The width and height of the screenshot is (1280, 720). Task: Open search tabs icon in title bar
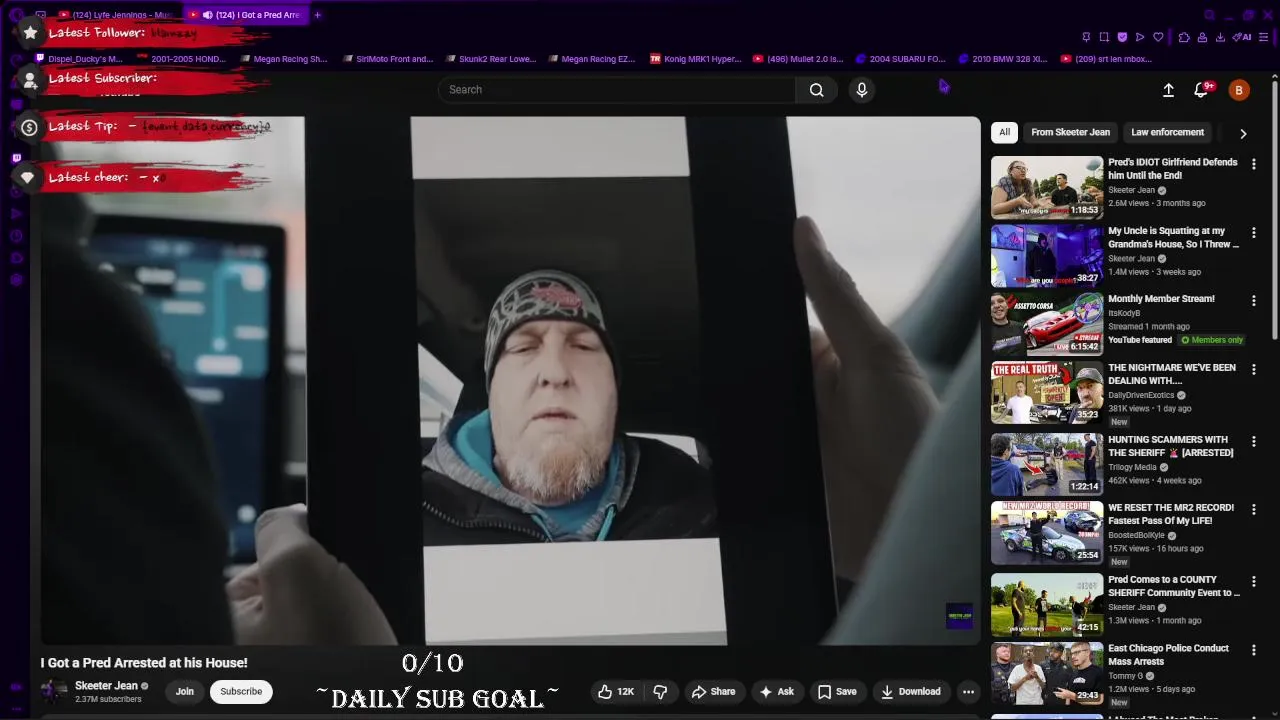pyautogui.click(x=1210, y=15)
